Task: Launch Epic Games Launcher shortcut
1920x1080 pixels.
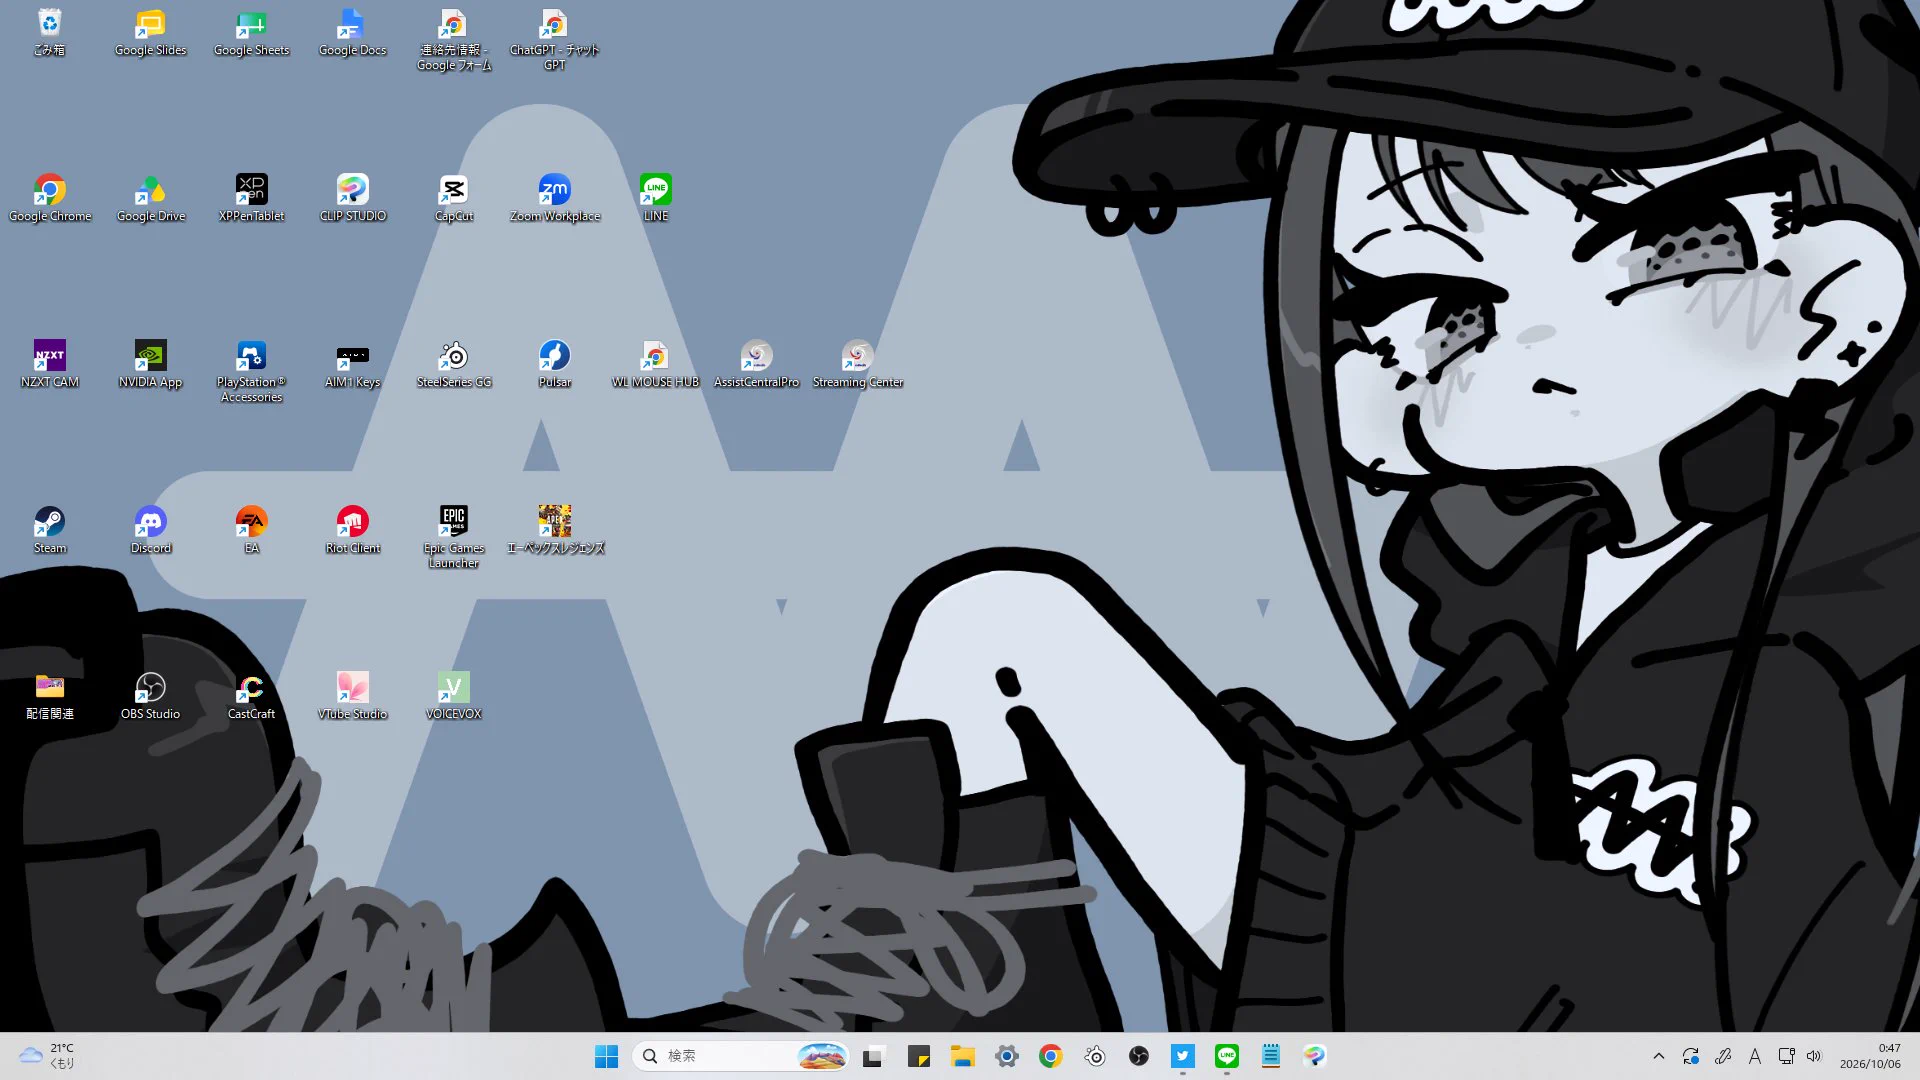Action: pyautogui.click(x=453, y=538)
